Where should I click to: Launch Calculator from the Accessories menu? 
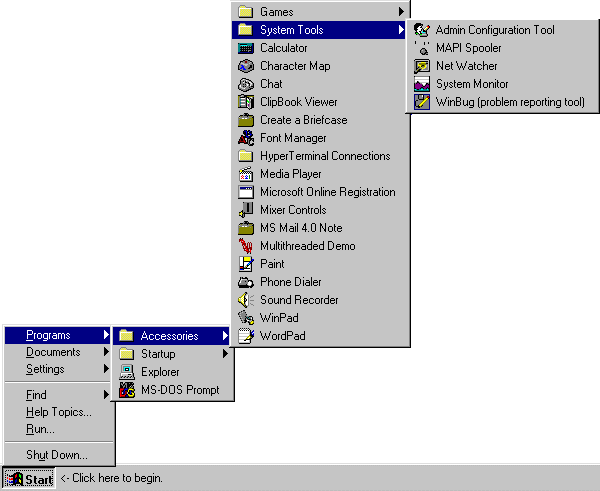point(321,48)
